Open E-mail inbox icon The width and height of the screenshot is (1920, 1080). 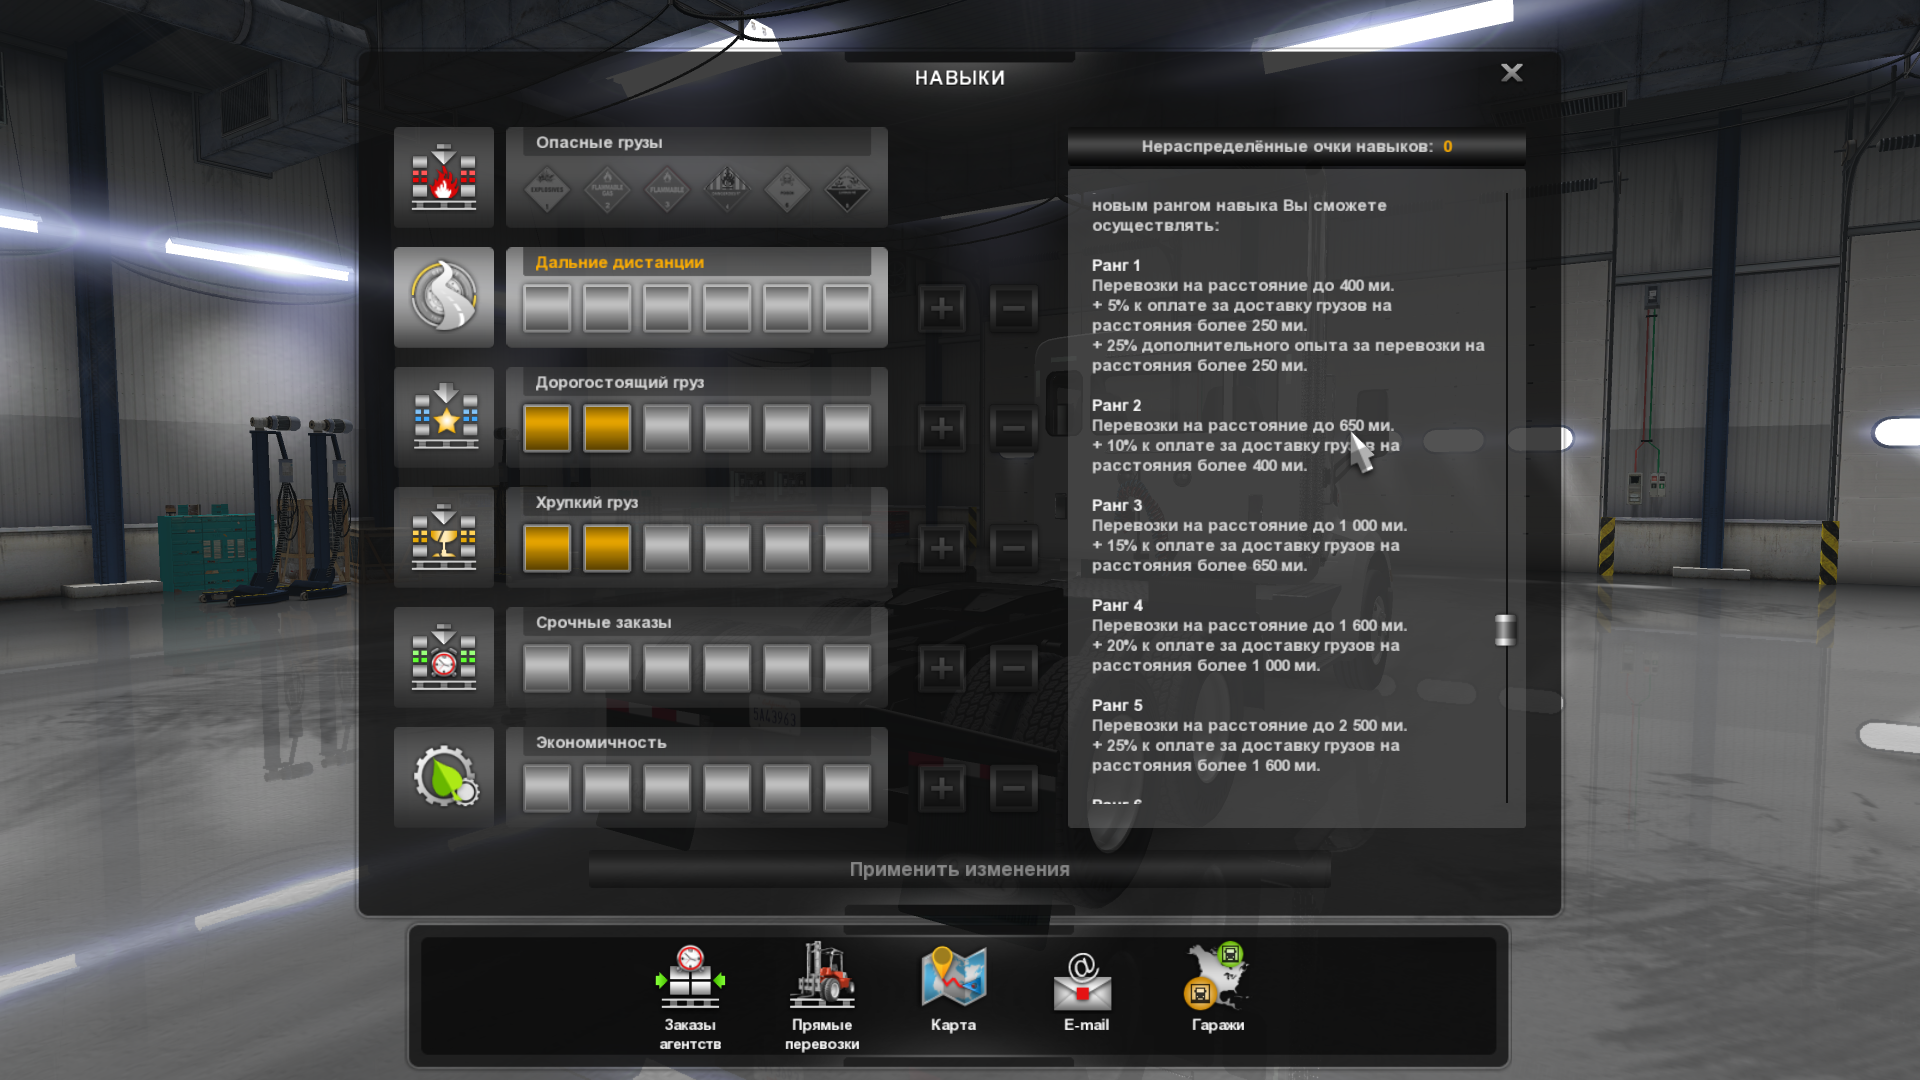coord(1085,982)
